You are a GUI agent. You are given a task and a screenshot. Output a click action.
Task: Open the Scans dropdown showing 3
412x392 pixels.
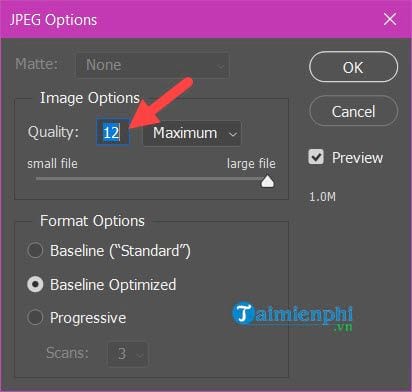pyautogui.click(x=128, y=353)
